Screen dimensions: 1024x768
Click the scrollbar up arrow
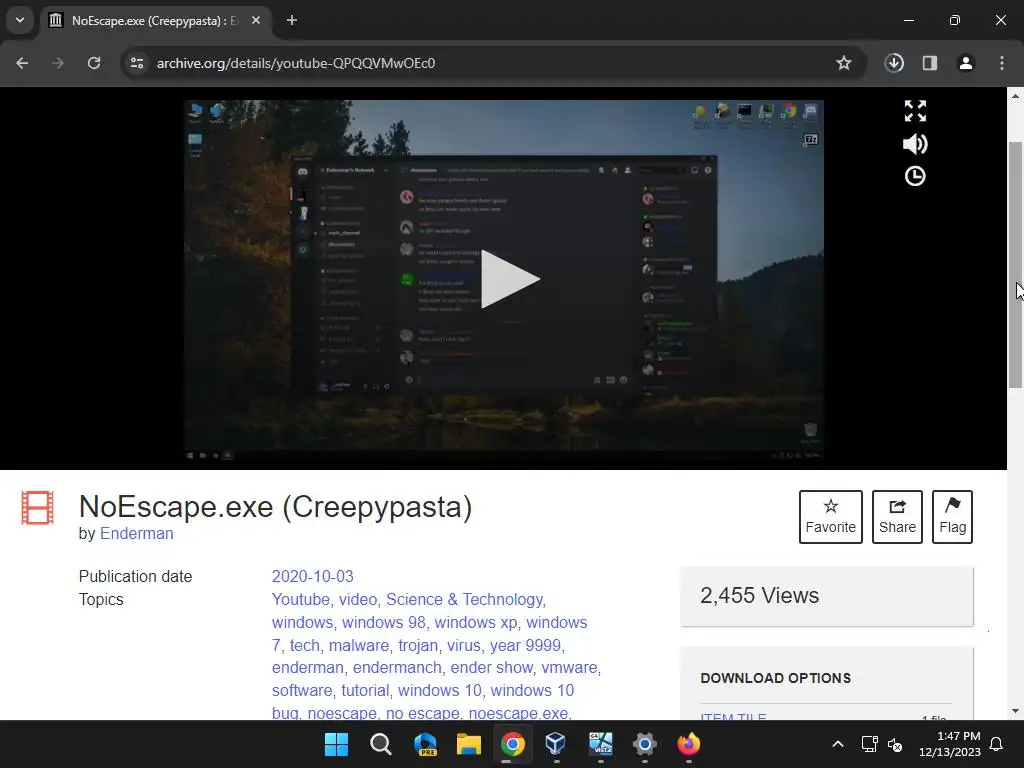[1015, 96]
